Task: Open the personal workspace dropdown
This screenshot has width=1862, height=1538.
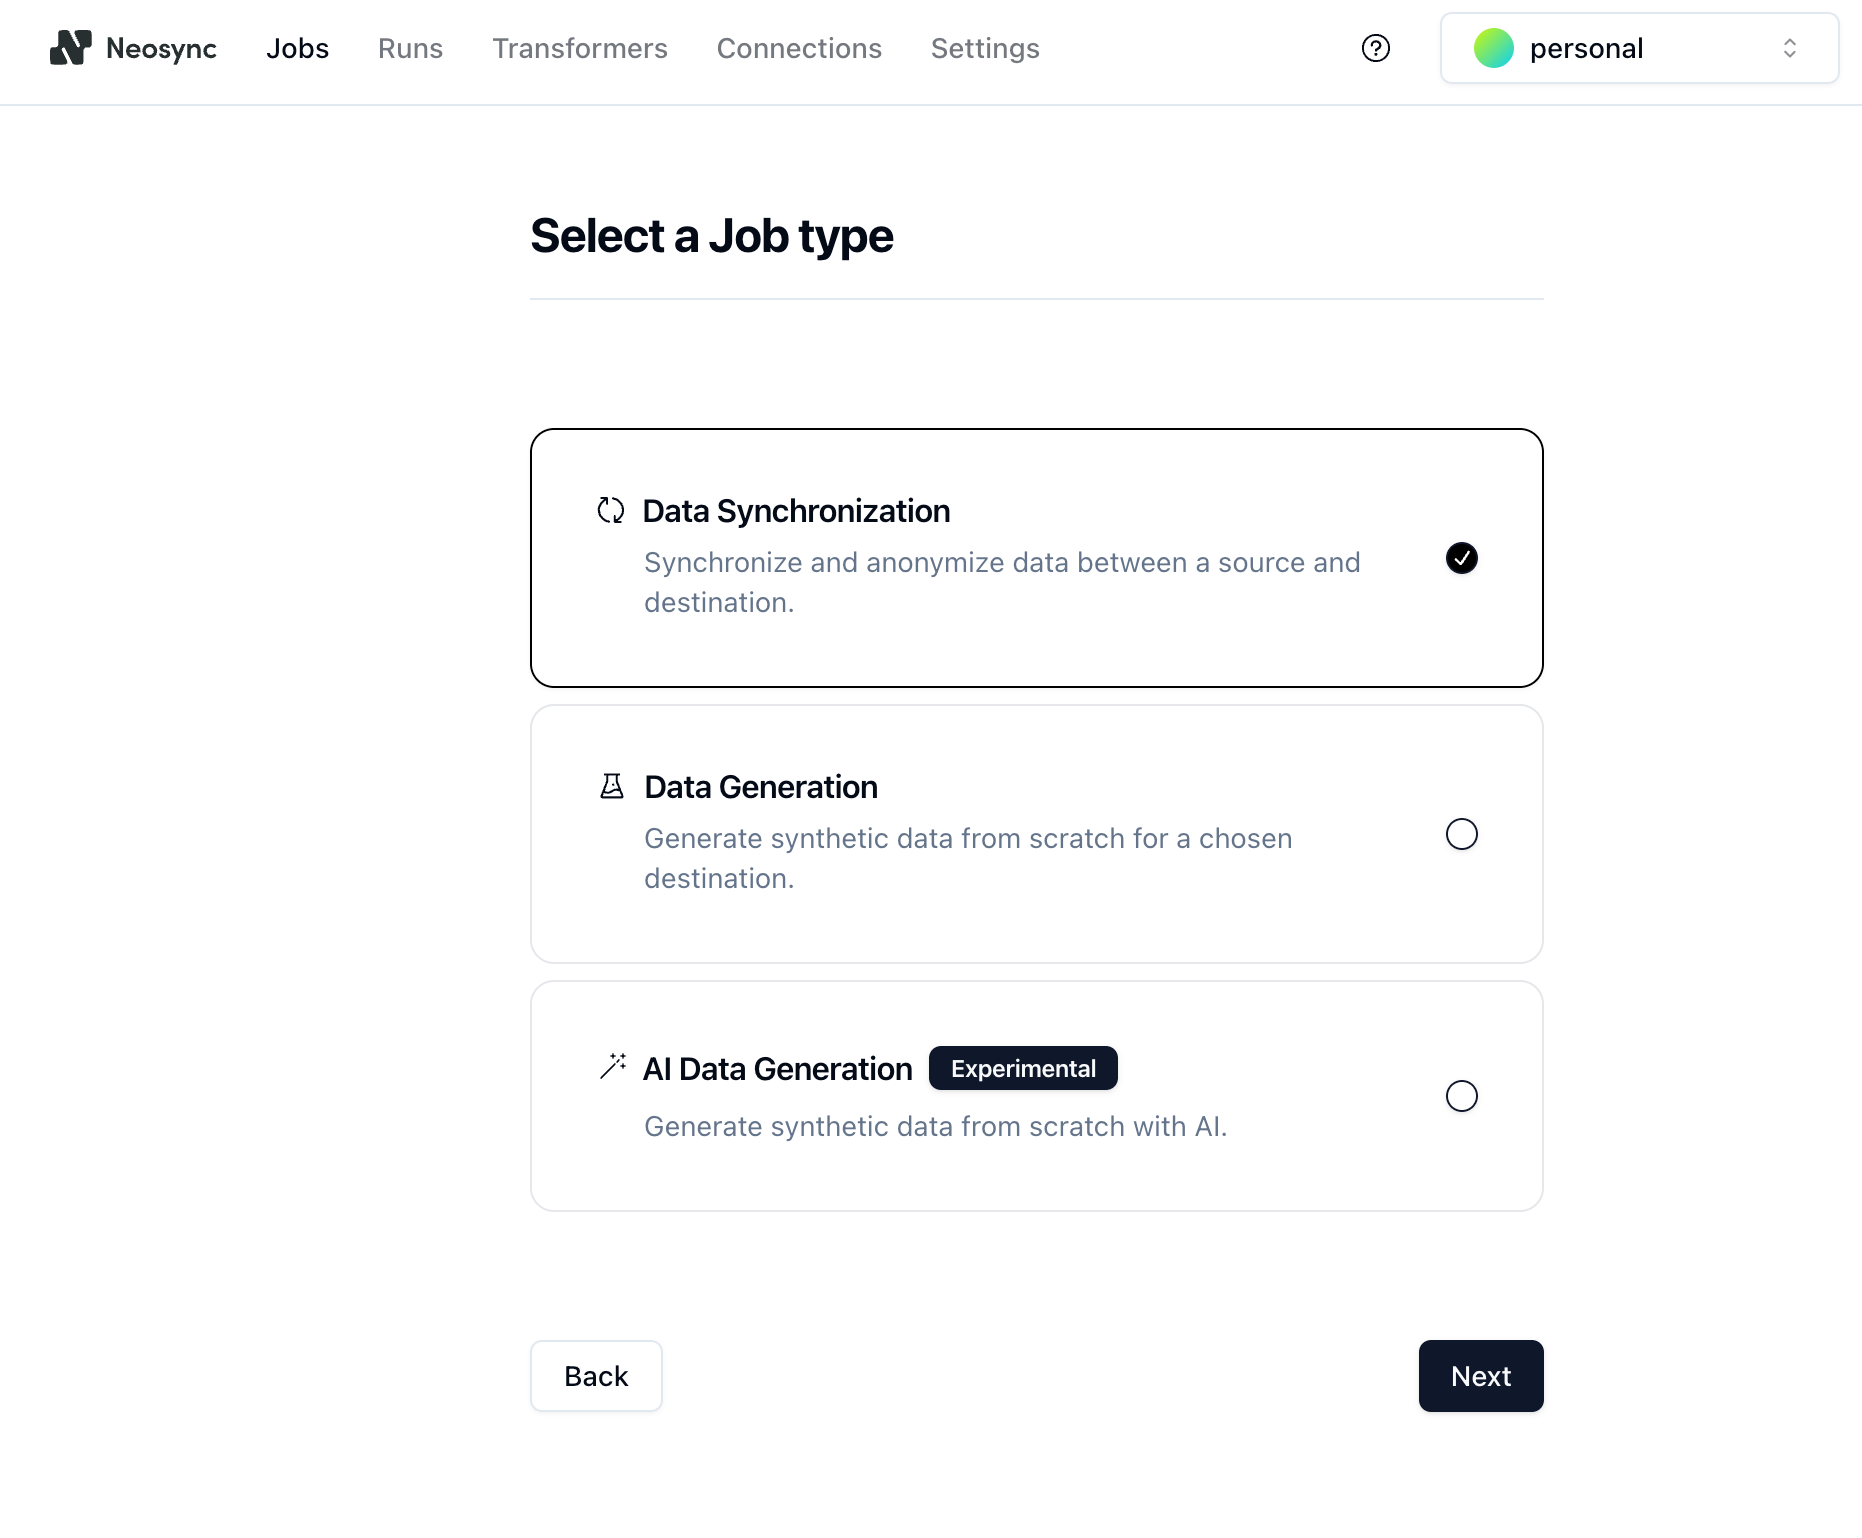Action: 1637,48
